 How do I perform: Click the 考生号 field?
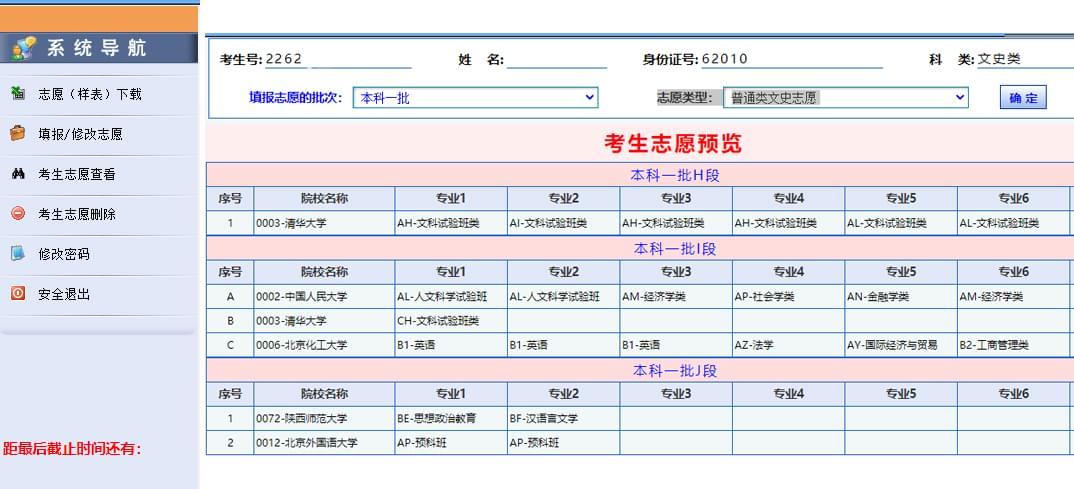[338, 59]
